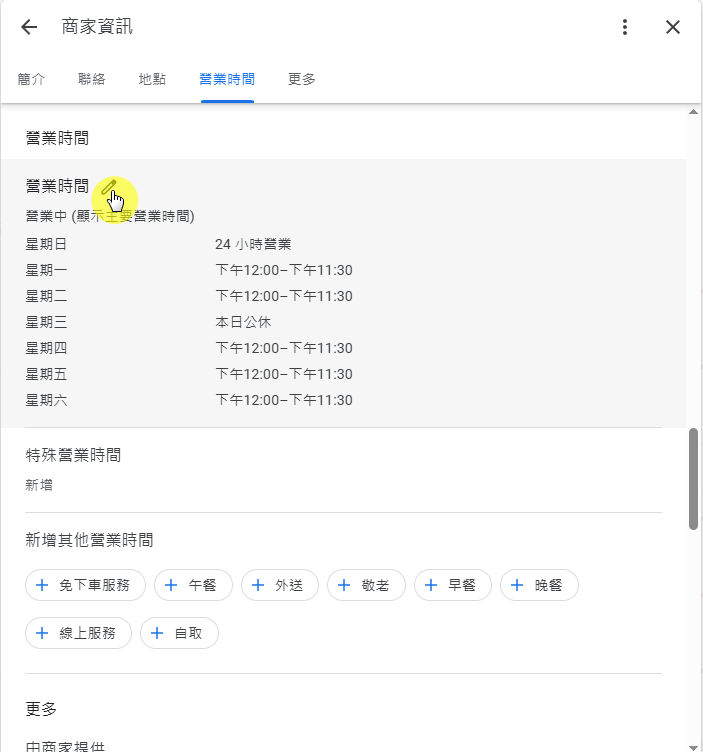Add 免下車服務 hours chip
The image size is (703, 752).
coord(85,585)
